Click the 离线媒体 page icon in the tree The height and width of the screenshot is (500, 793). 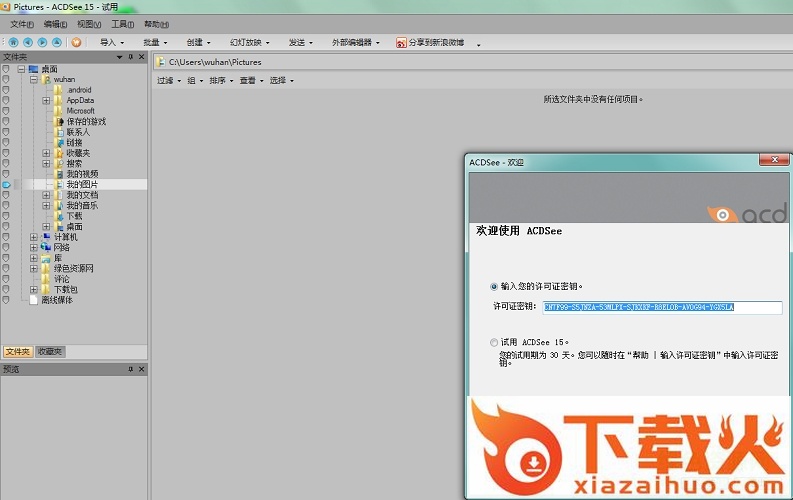coord(34,300)
